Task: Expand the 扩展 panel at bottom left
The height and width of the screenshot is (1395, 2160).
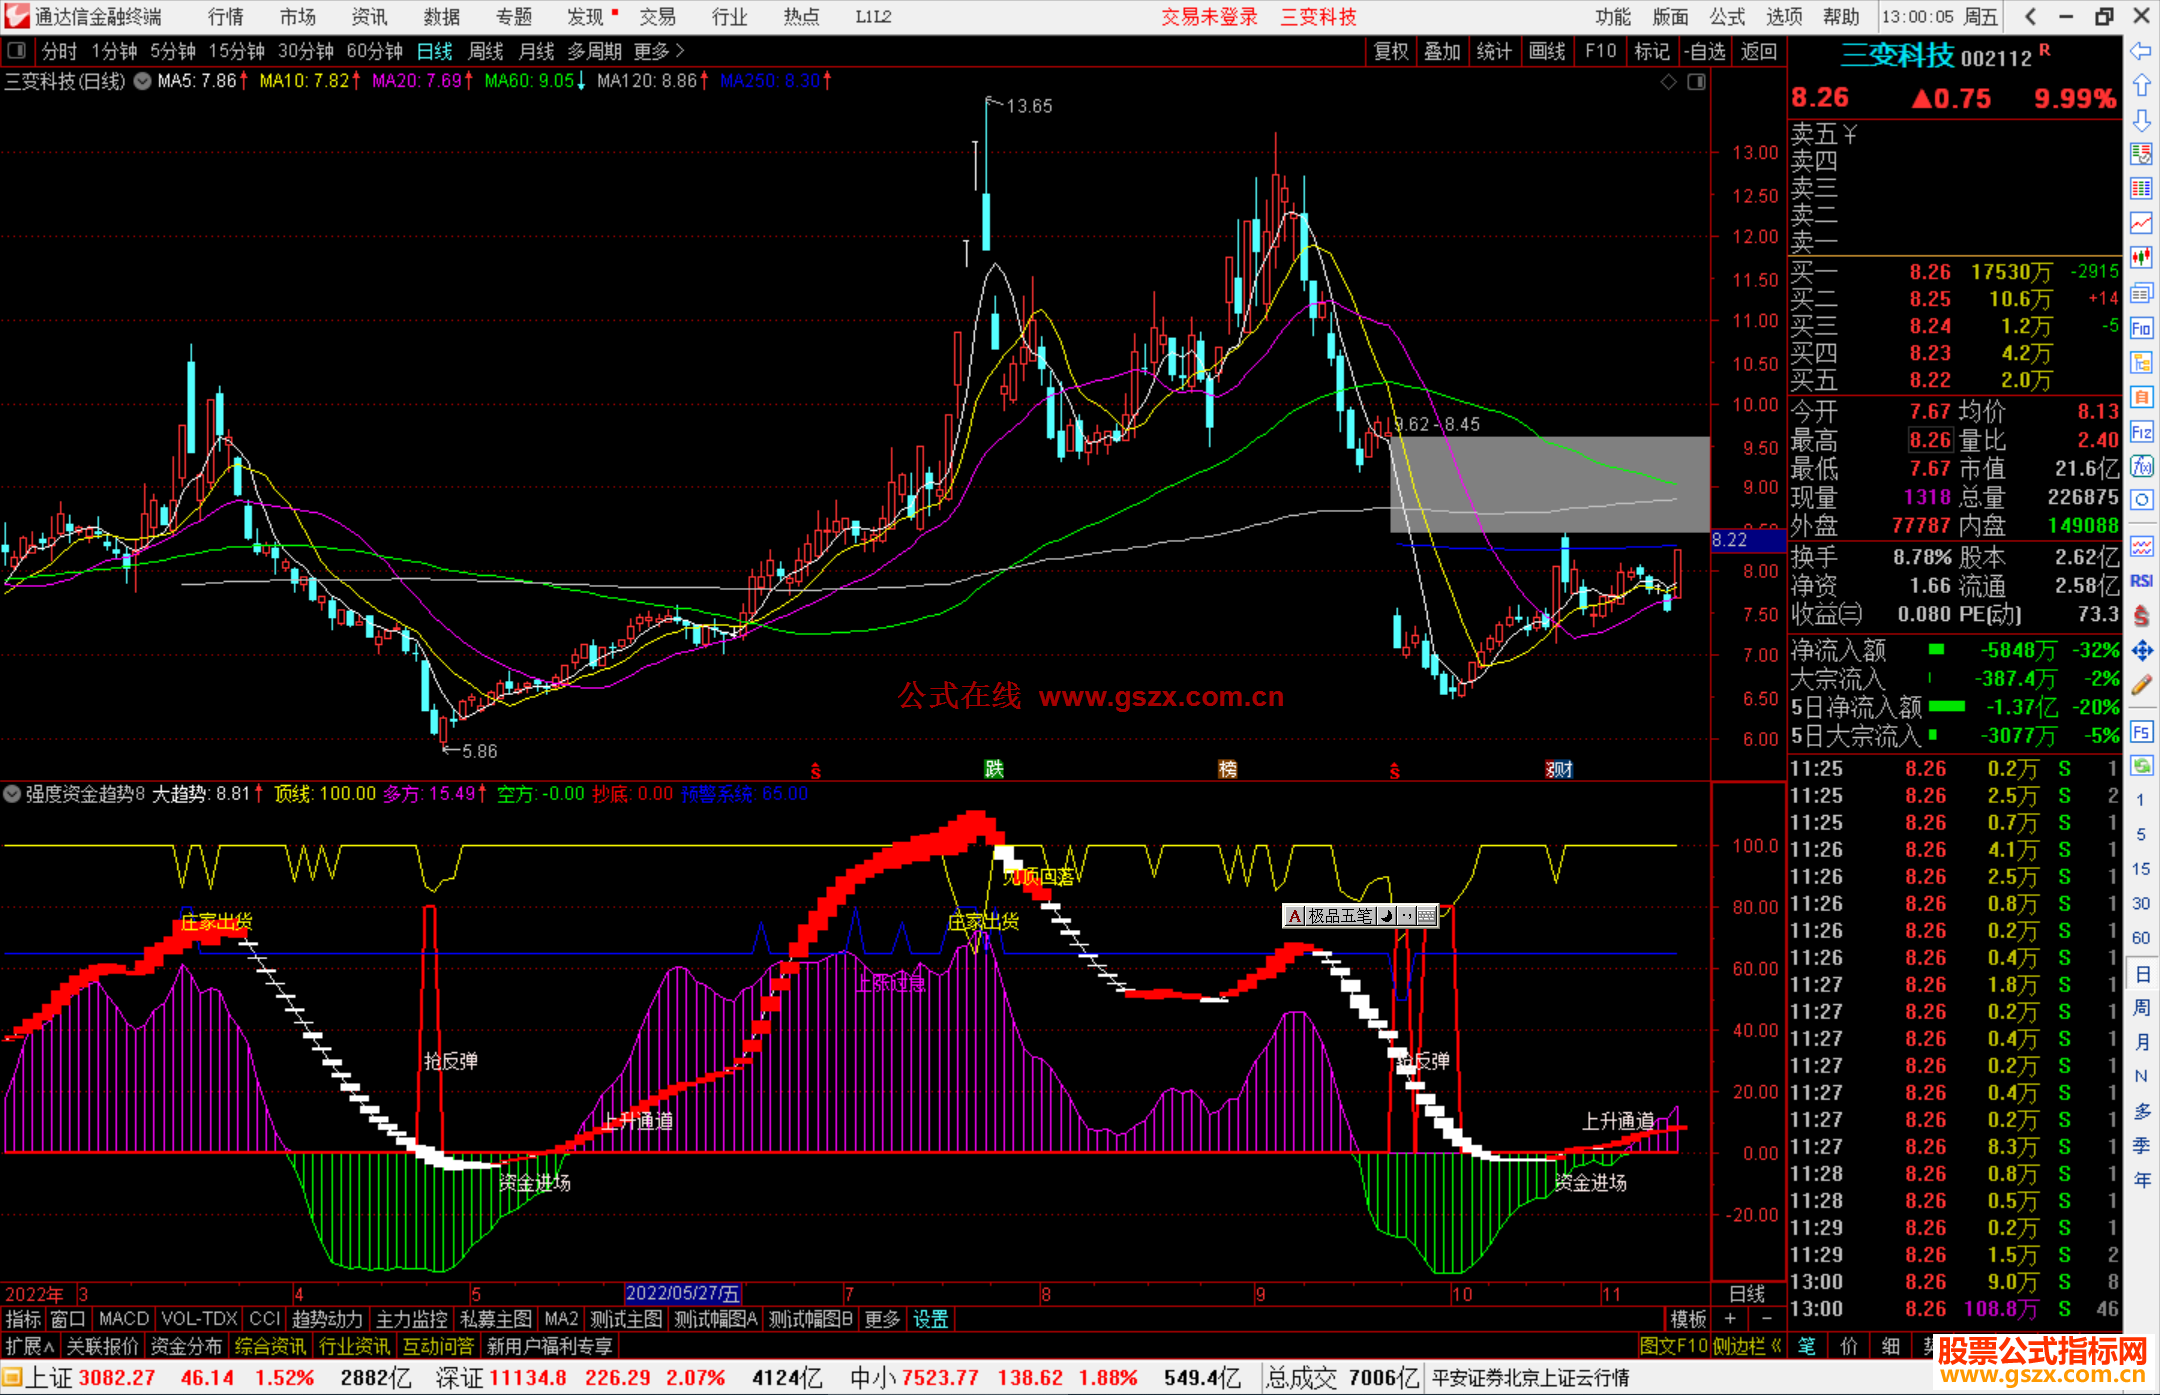Action: [29, 1346]
